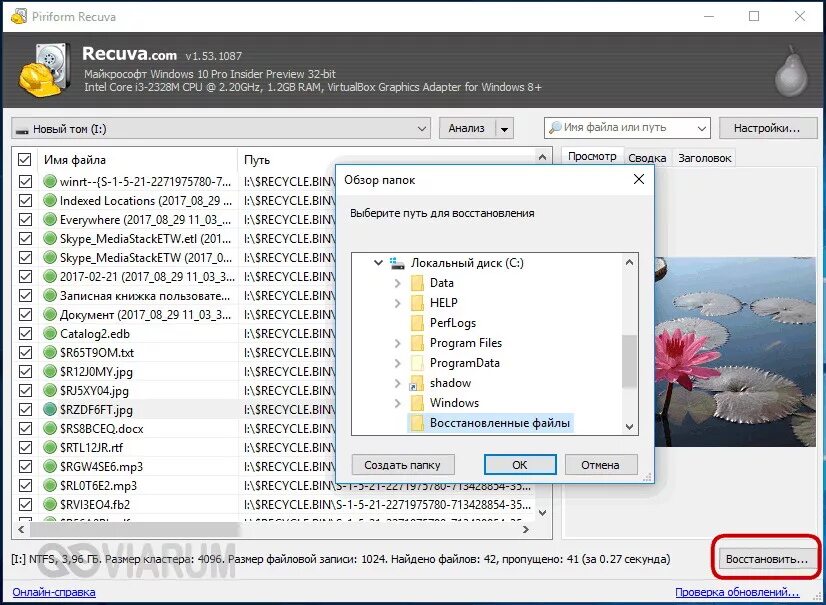Click the green status dot of Catalog2.edb
826x605 pixels.
[x=50, y=334]
